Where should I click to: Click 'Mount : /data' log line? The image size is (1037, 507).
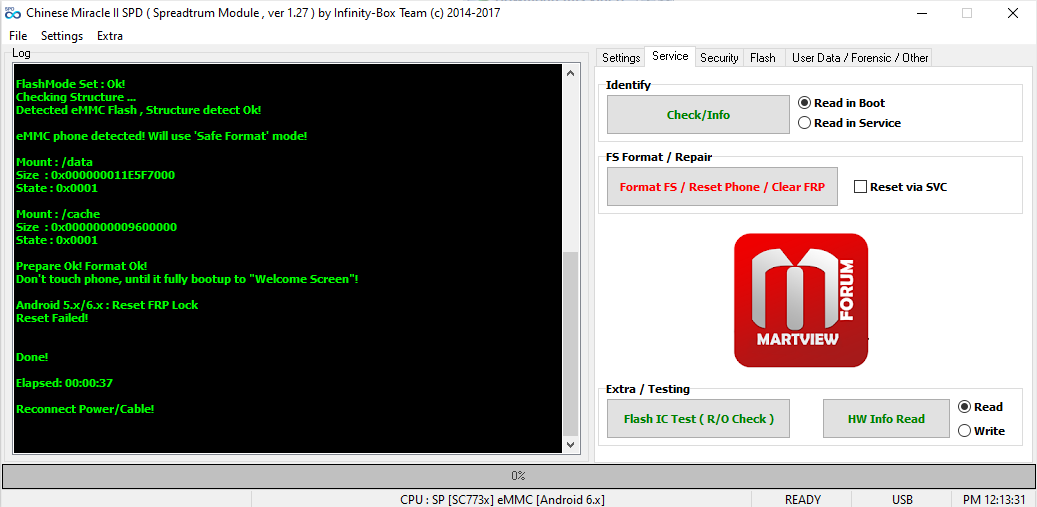click(54, 162)
